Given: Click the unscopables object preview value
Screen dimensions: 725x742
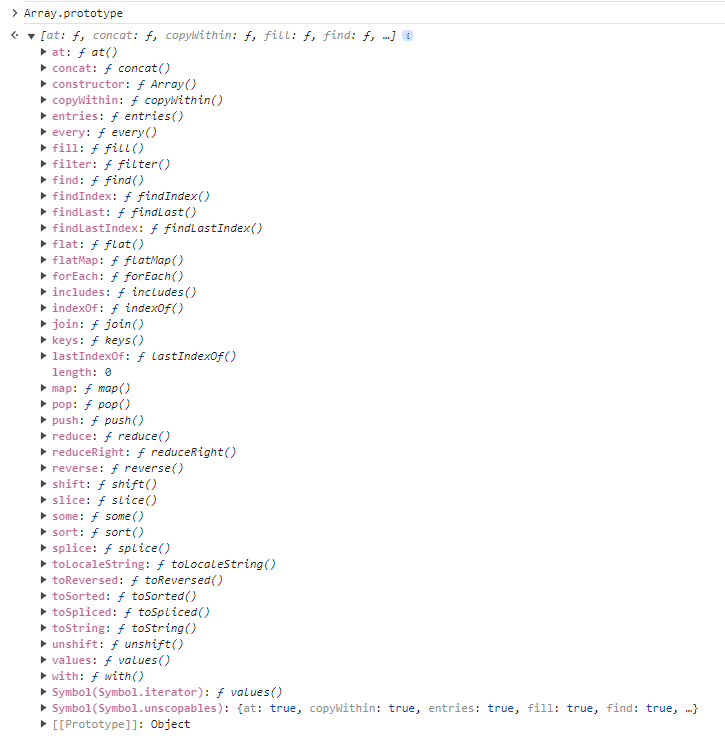Looking at the screenshot, I should click(467, 708).
